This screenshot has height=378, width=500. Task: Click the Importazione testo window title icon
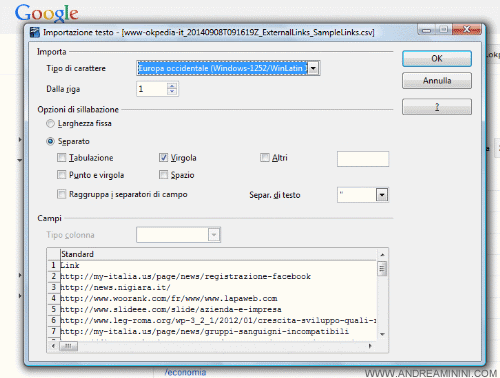[x=34, y=32]
